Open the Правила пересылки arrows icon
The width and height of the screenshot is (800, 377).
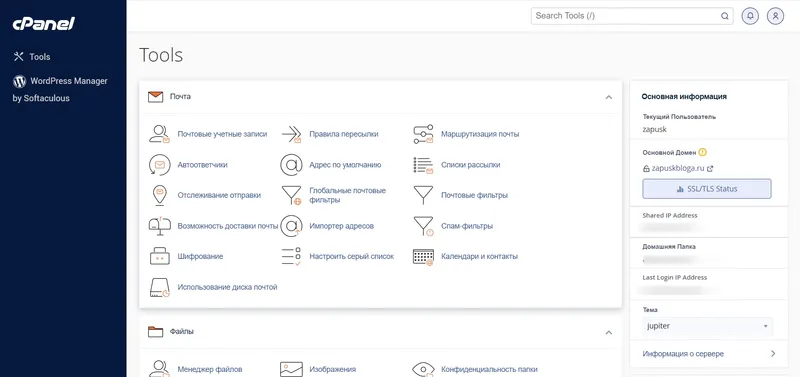click(291, 134)
